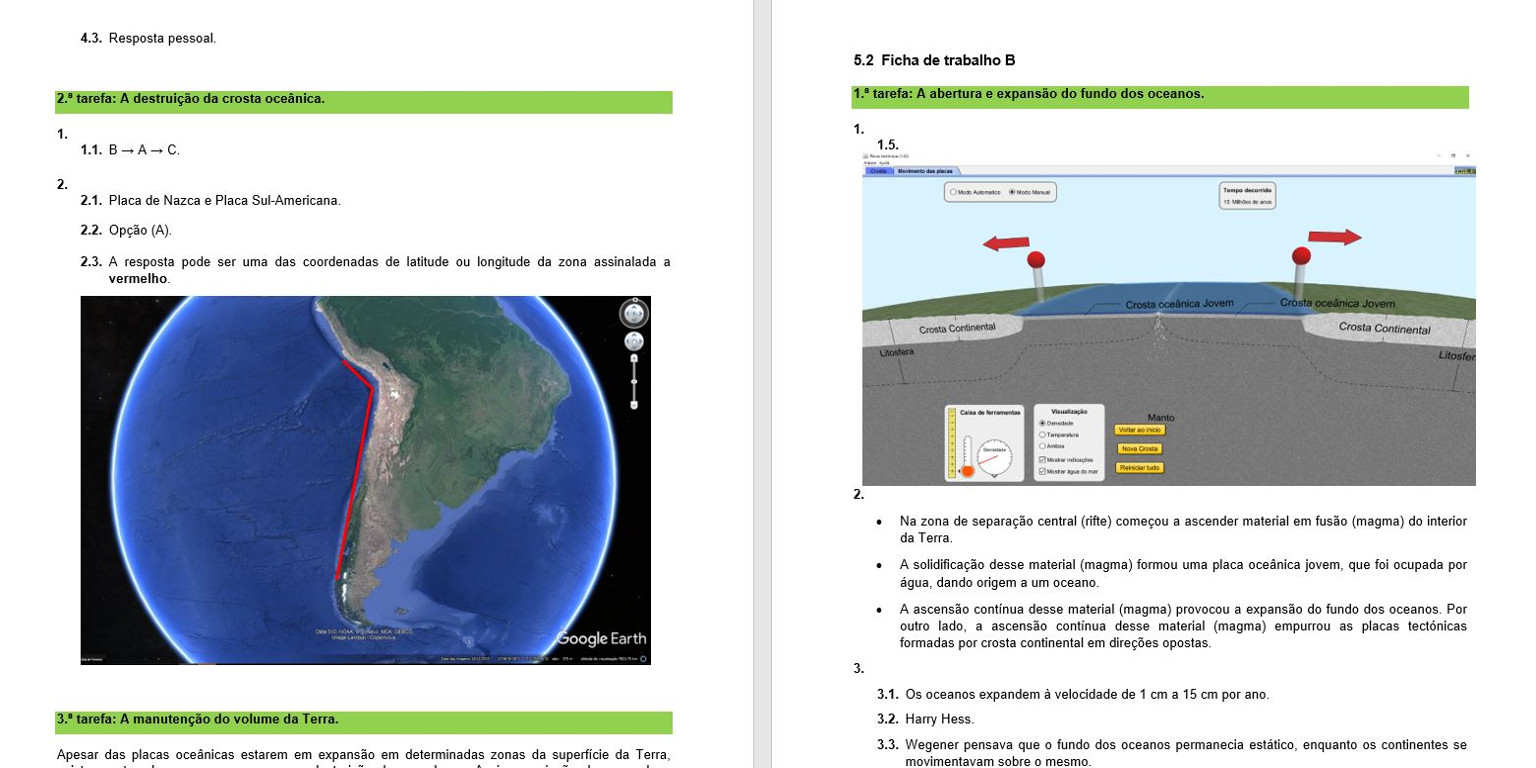Click the Manto label in the simulation
Screen dimensions: 1536x768
1161,417
